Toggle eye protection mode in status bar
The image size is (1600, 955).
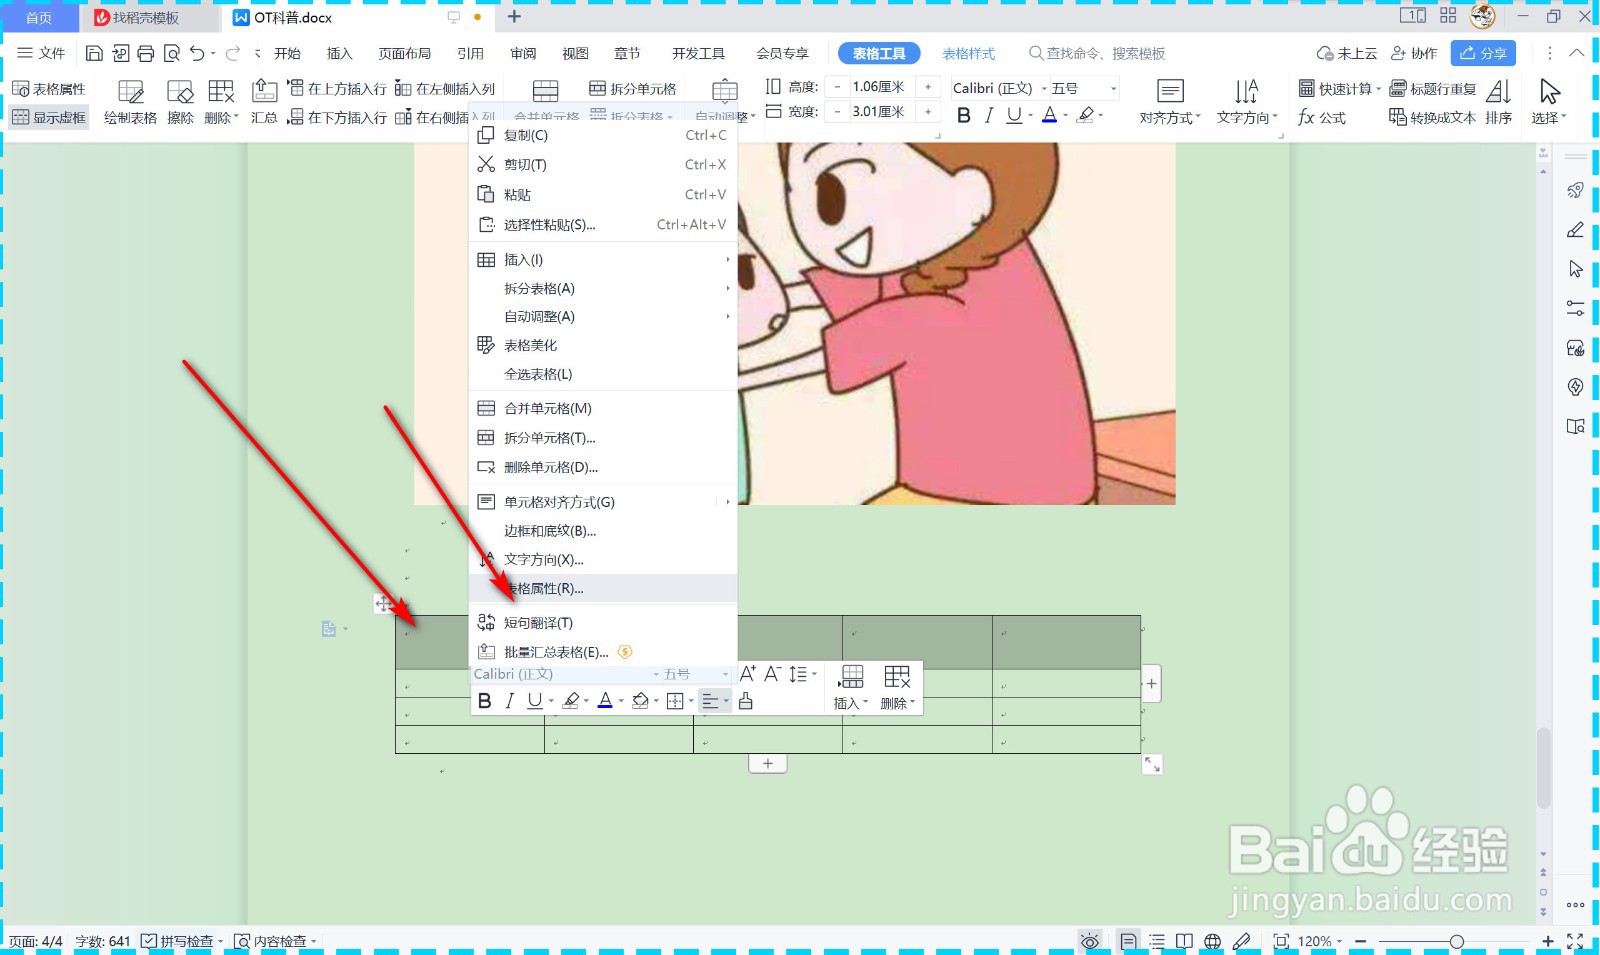(x=1091, y=941)
